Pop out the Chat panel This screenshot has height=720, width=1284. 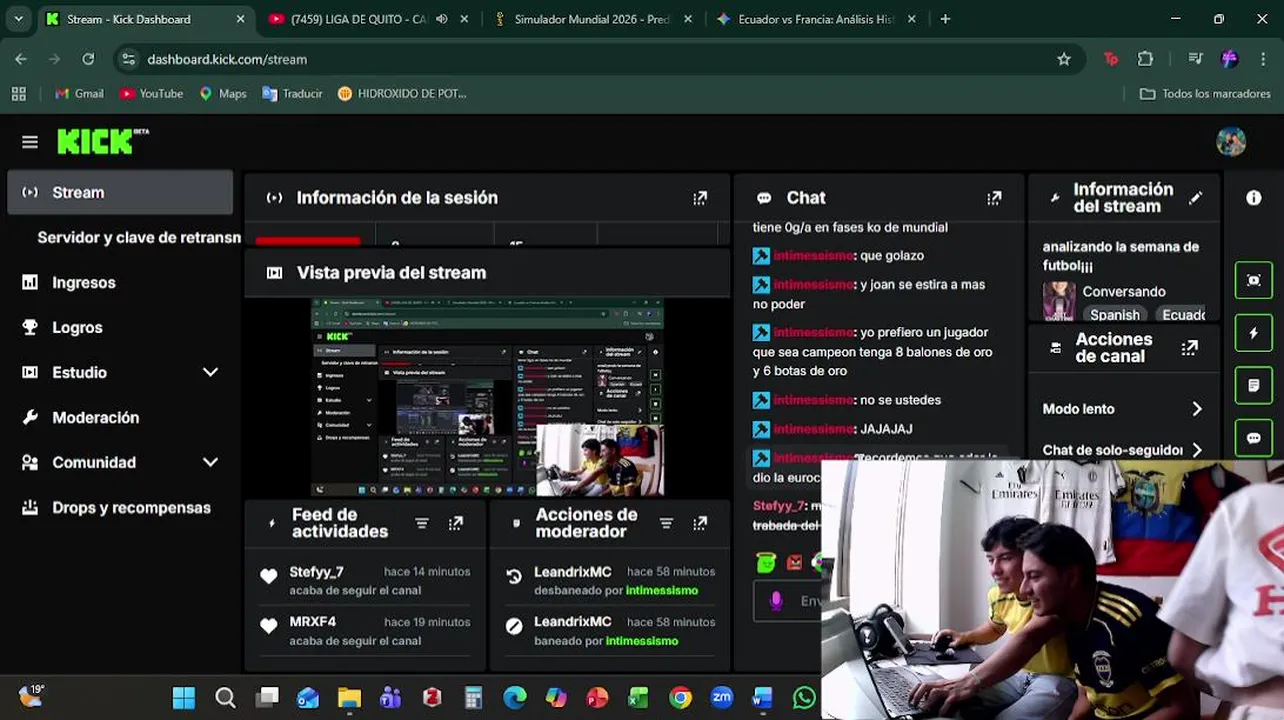pos(994,198)
